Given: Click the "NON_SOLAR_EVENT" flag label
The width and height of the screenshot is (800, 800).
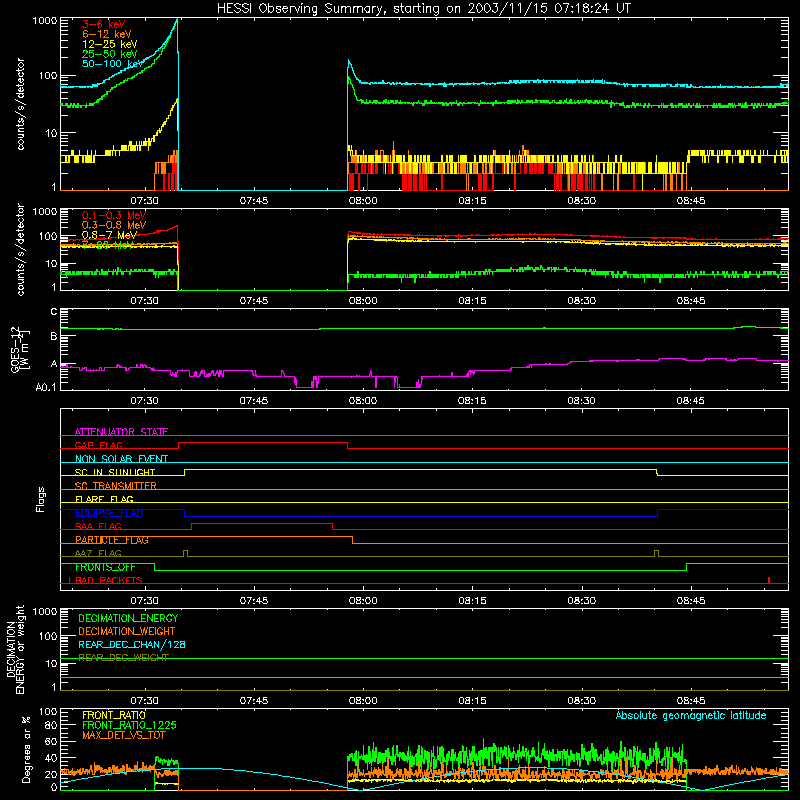Looking at the screenshot, I should 121,459.
